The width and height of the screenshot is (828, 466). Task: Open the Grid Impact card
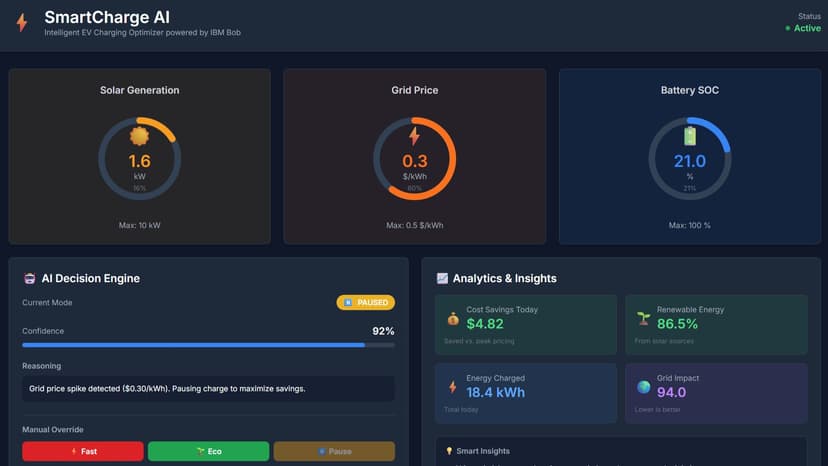pyautogui.click(x=716, y=393)
